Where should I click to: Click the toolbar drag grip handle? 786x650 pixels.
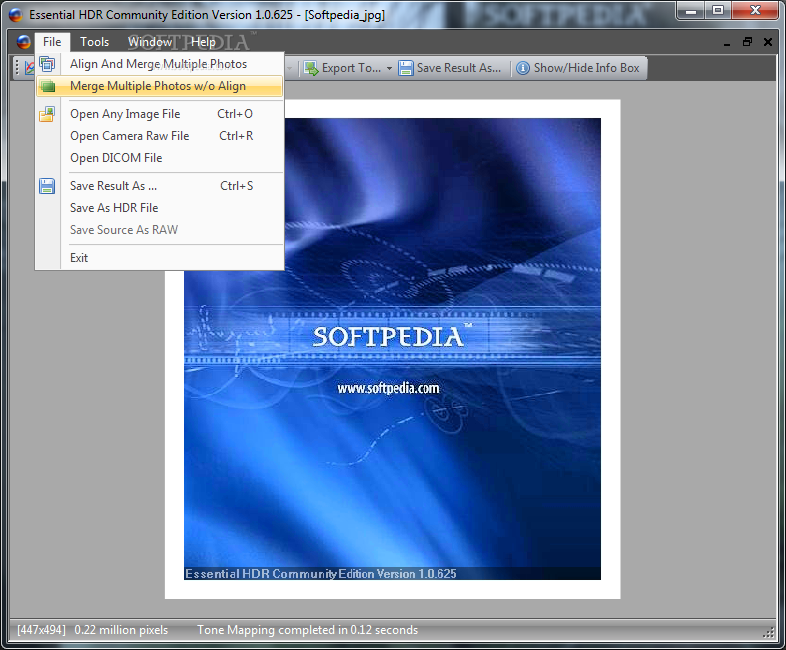point(17,68)
